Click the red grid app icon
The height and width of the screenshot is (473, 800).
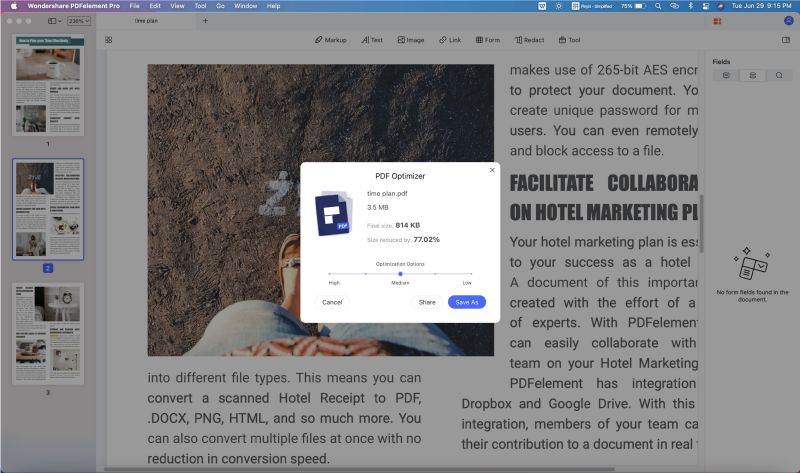coord(717,21)
